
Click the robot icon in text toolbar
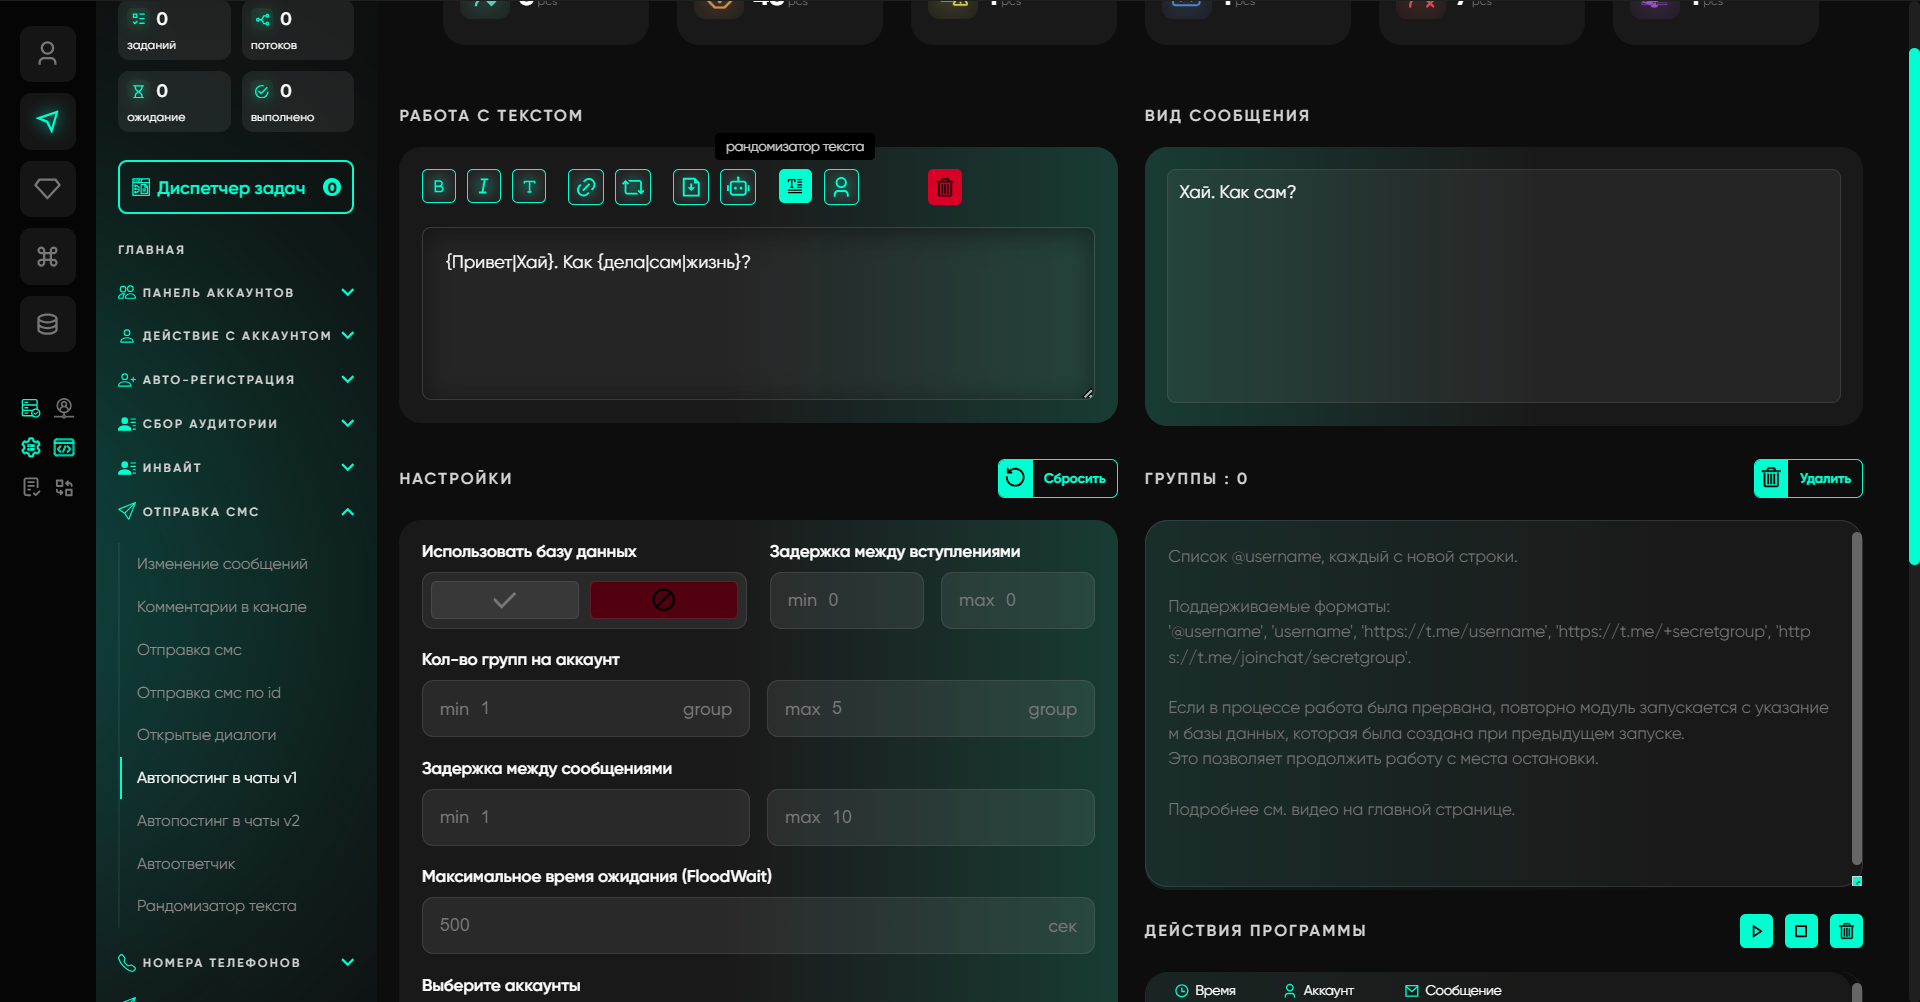point(738,187)
